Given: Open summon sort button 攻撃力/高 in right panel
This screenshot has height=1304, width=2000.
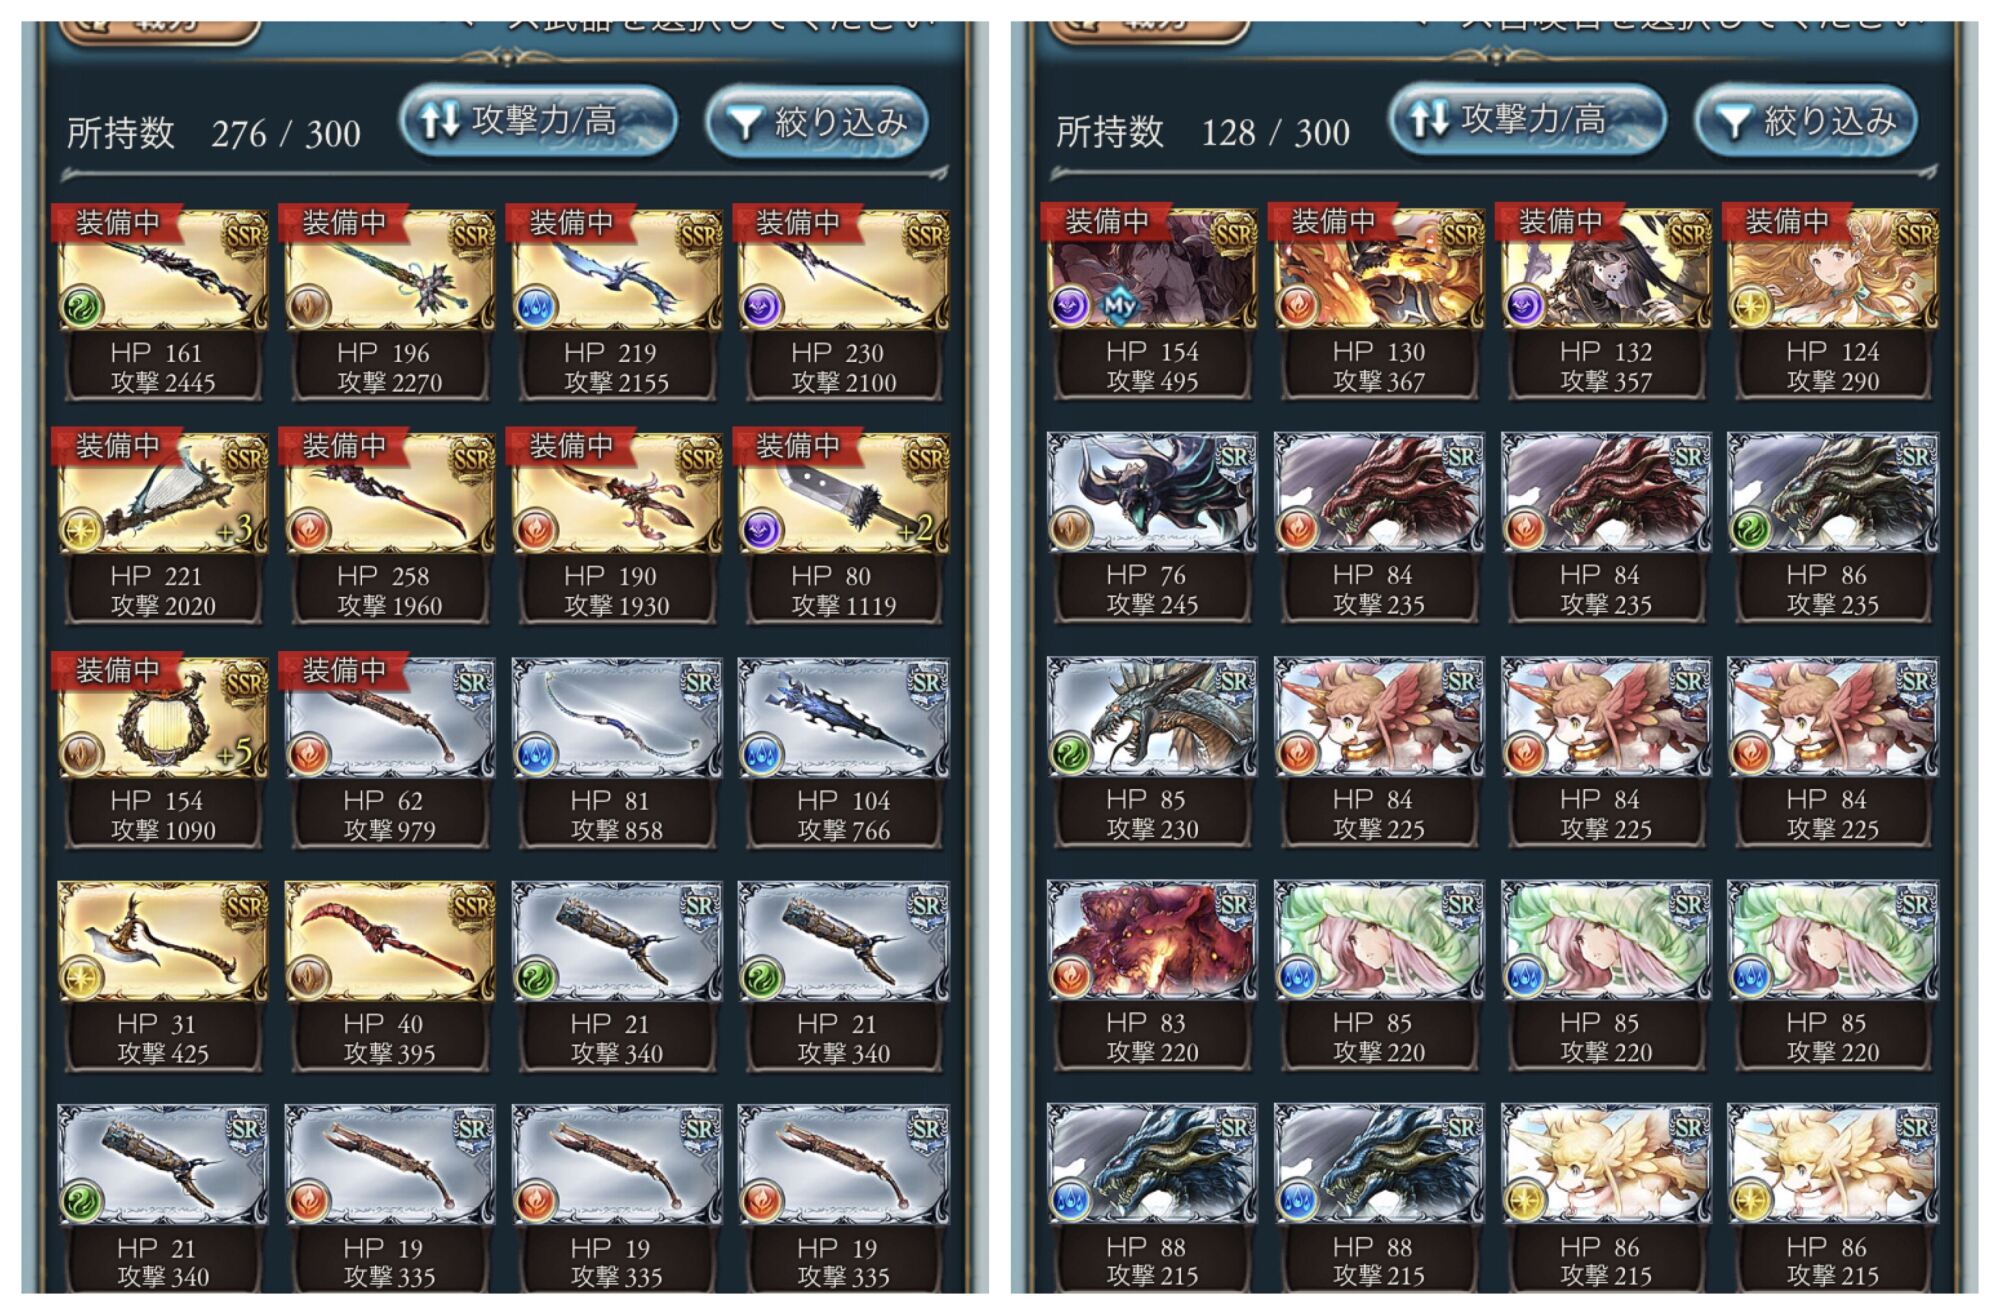Looking at the screenshot, I should (1528, 121).
